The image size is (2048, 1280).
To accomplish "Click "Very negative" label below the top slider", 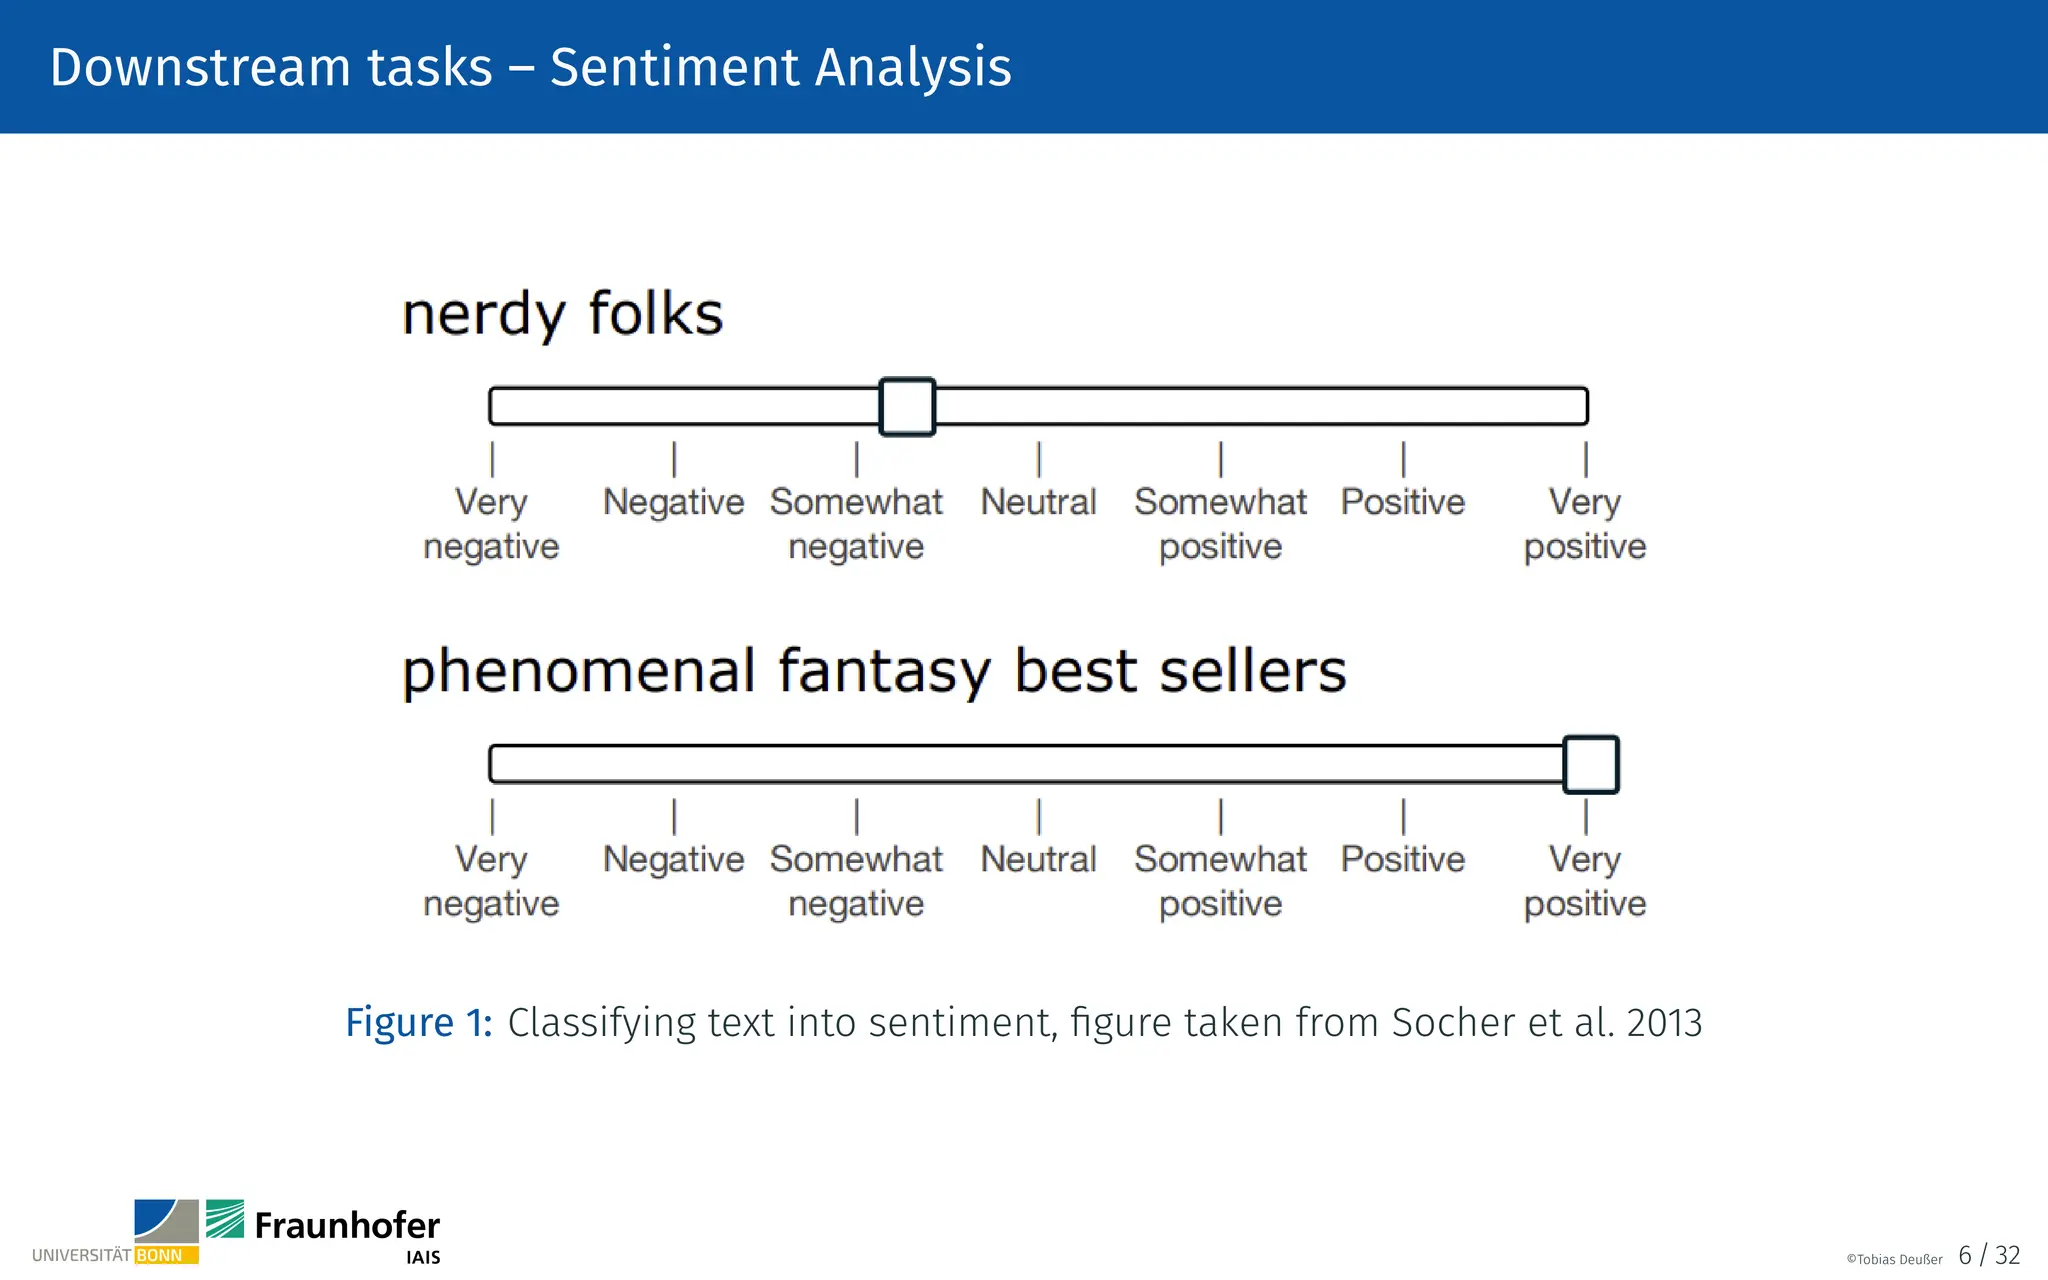I will pyautogui.click(x=491, y=524).
